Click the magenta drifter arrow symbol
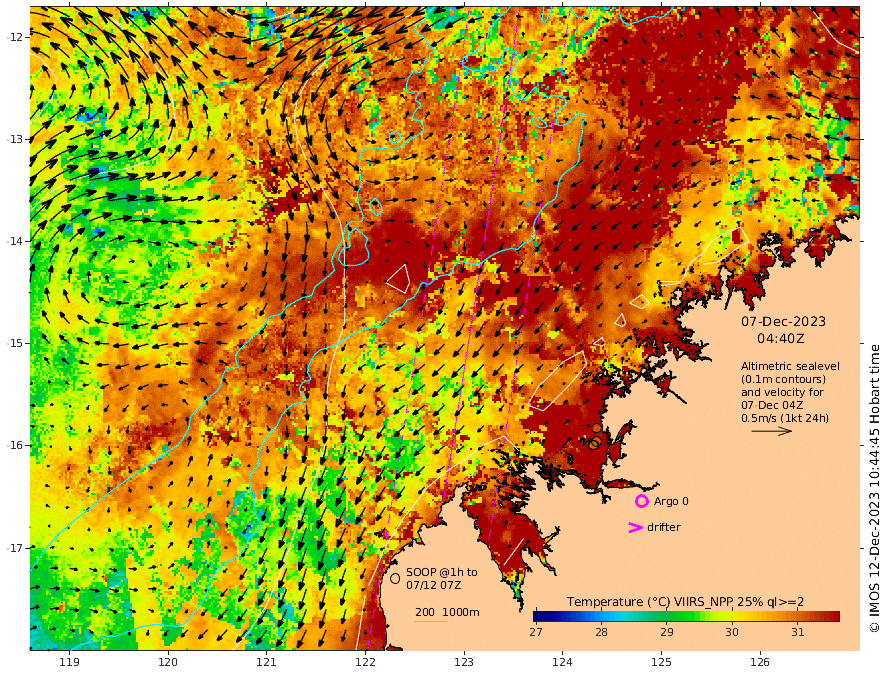880x680 pixels. click(x=635, y=527)
